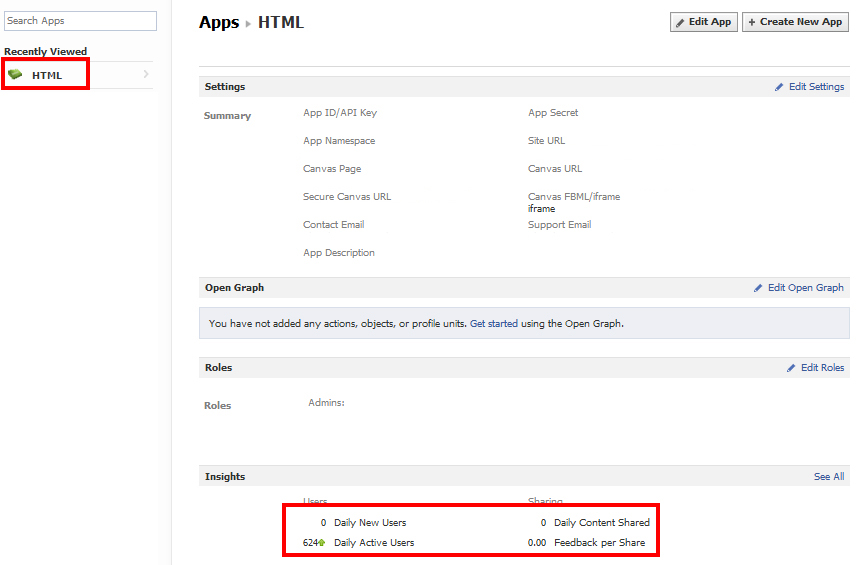This screenshot has width=862, height=565.
Task: Open the Edit Roles link
Action: point(822,368)
